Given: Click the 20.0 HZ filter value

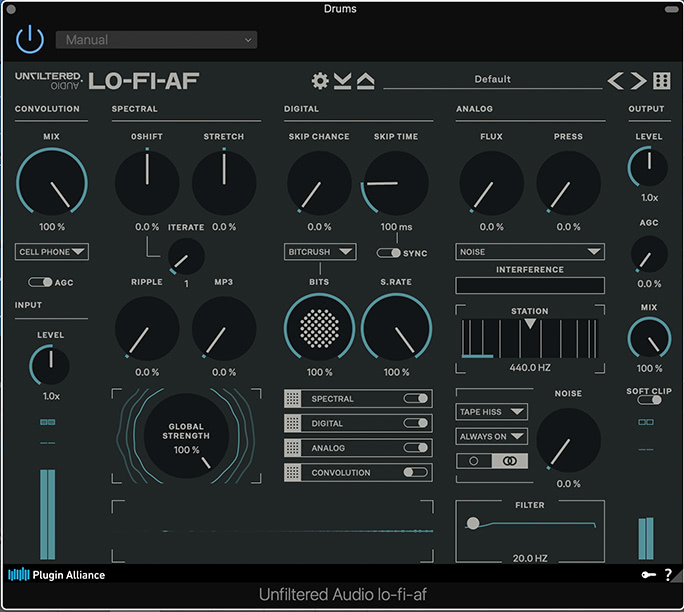Looking at the screenshot, I should click(x=530, y=558).
